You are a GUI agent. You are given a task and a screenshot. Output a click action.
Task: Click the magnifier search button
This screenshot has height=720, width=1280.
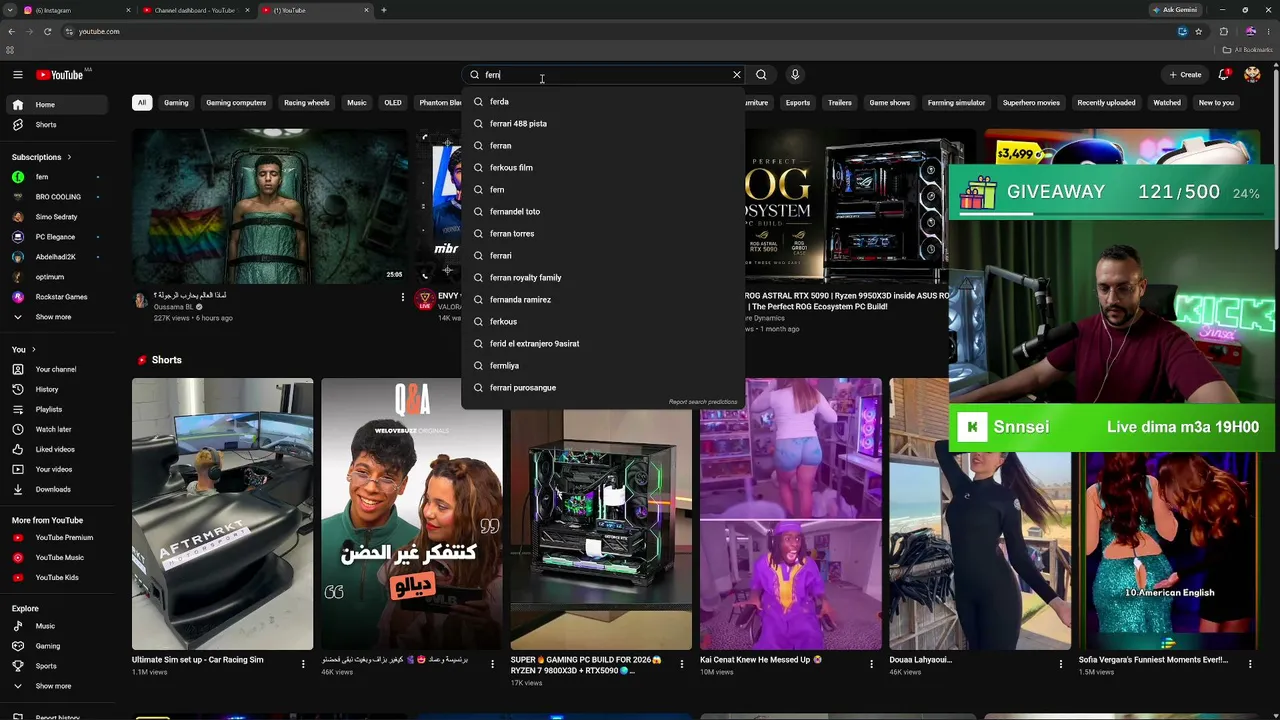(x=761, y=75)
